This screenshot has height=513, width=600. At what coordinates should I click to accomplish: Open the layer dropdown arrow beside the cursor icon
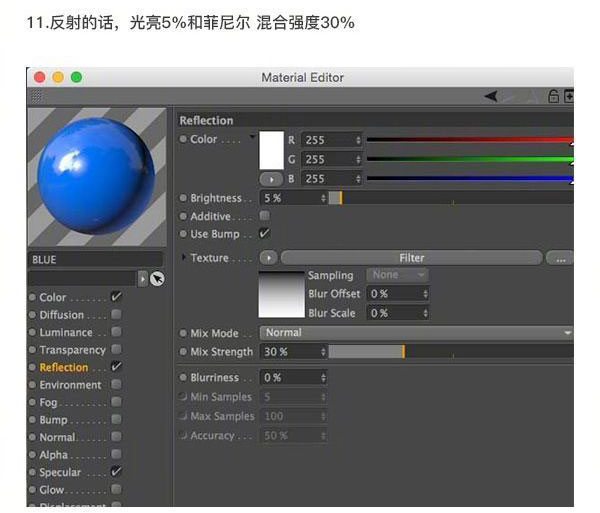142,279
